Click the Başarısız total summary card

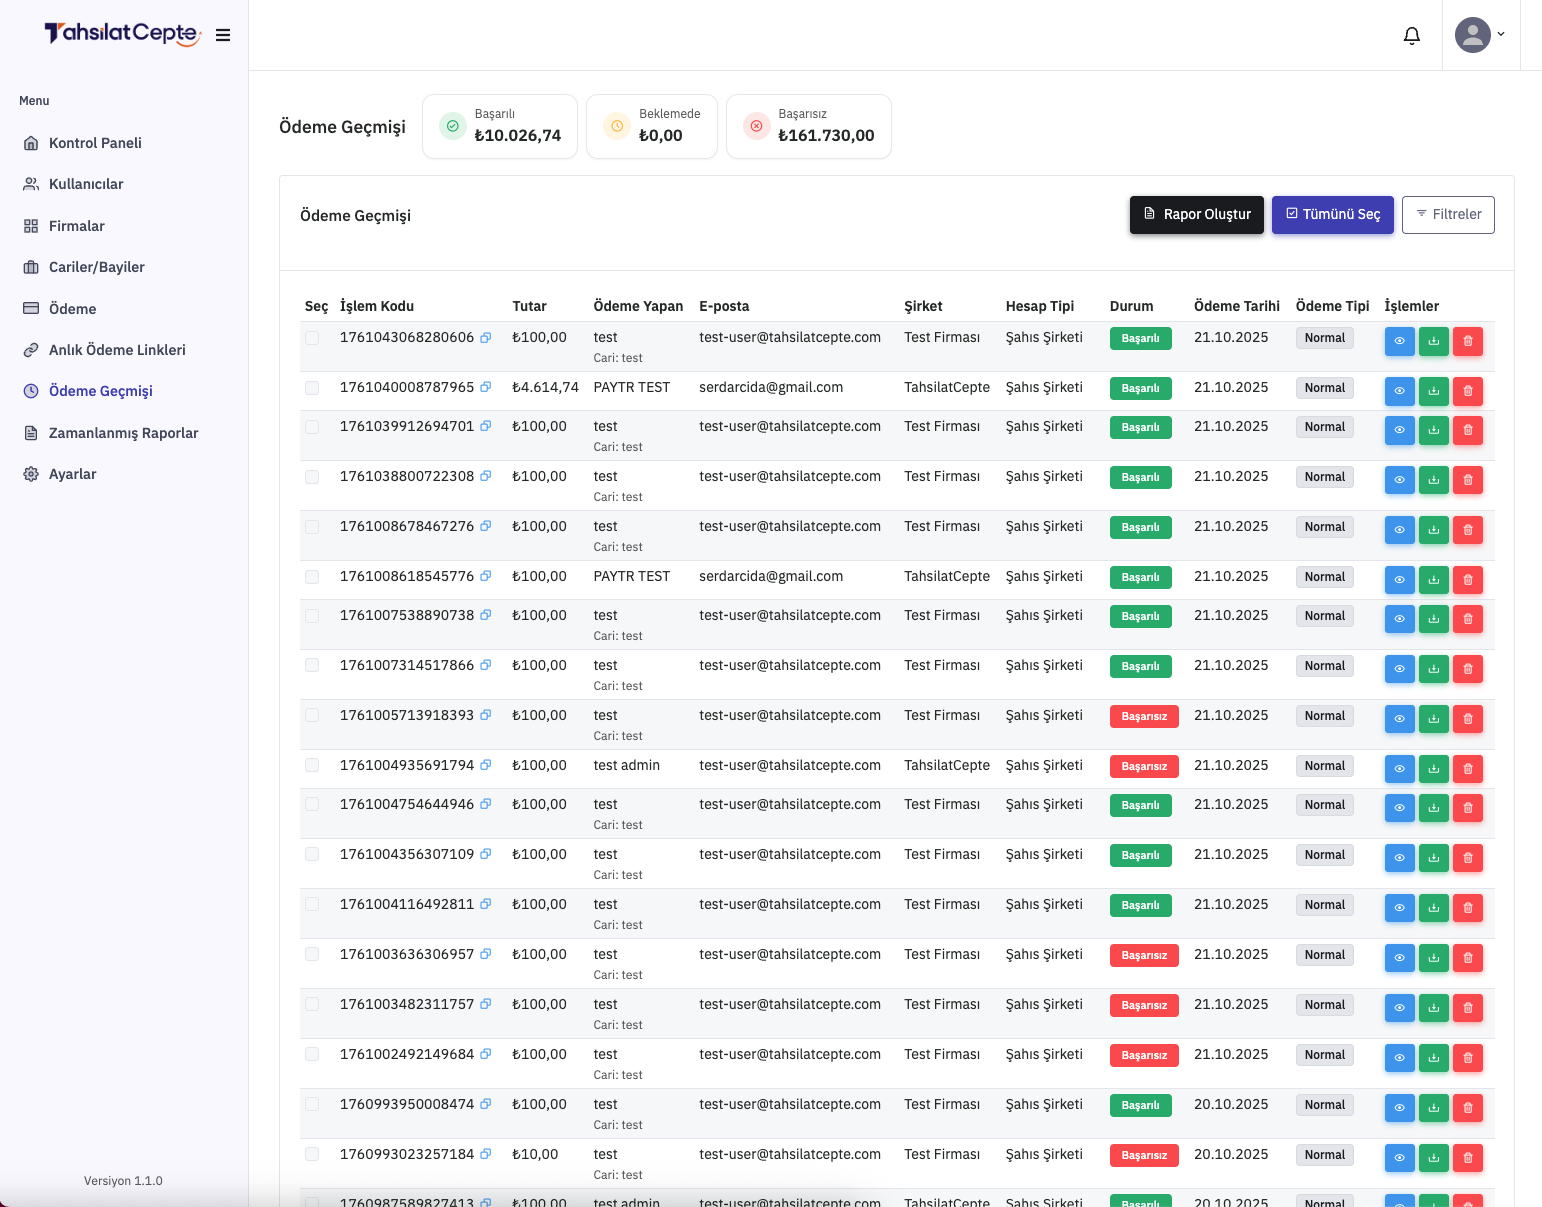(x=808, y=127)
